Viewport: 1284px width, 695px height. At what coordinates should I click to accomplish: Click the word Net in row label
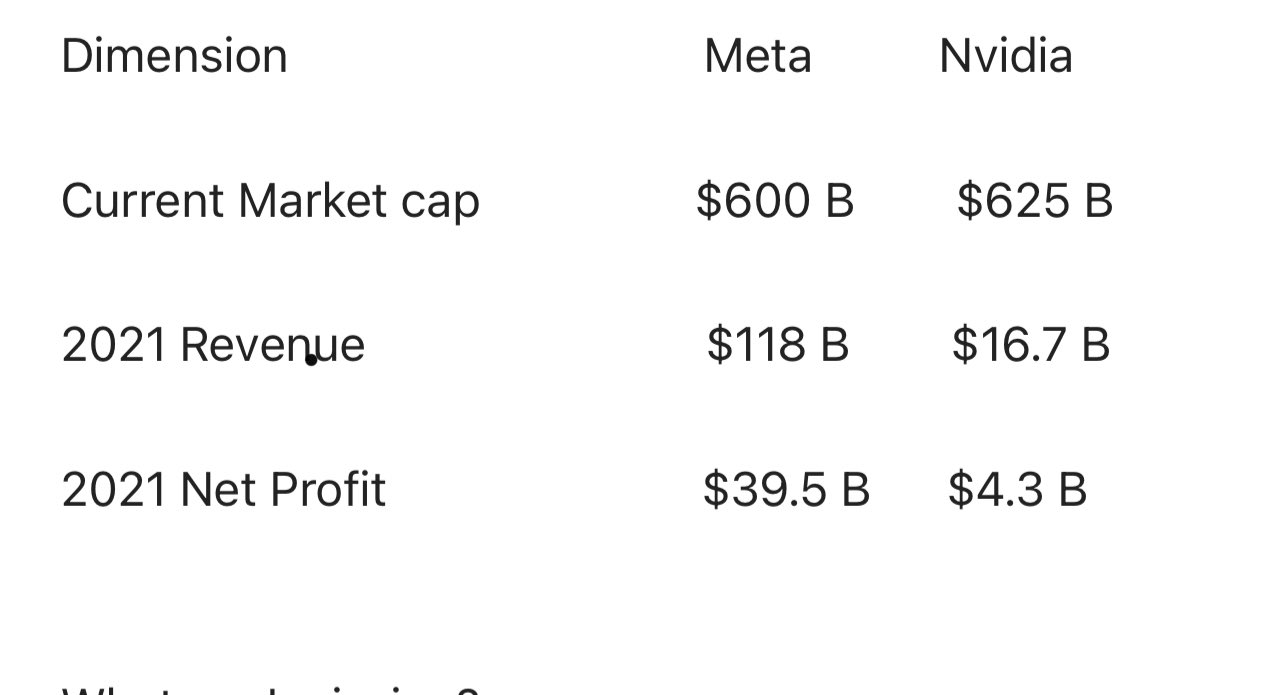tap(216, 490)
